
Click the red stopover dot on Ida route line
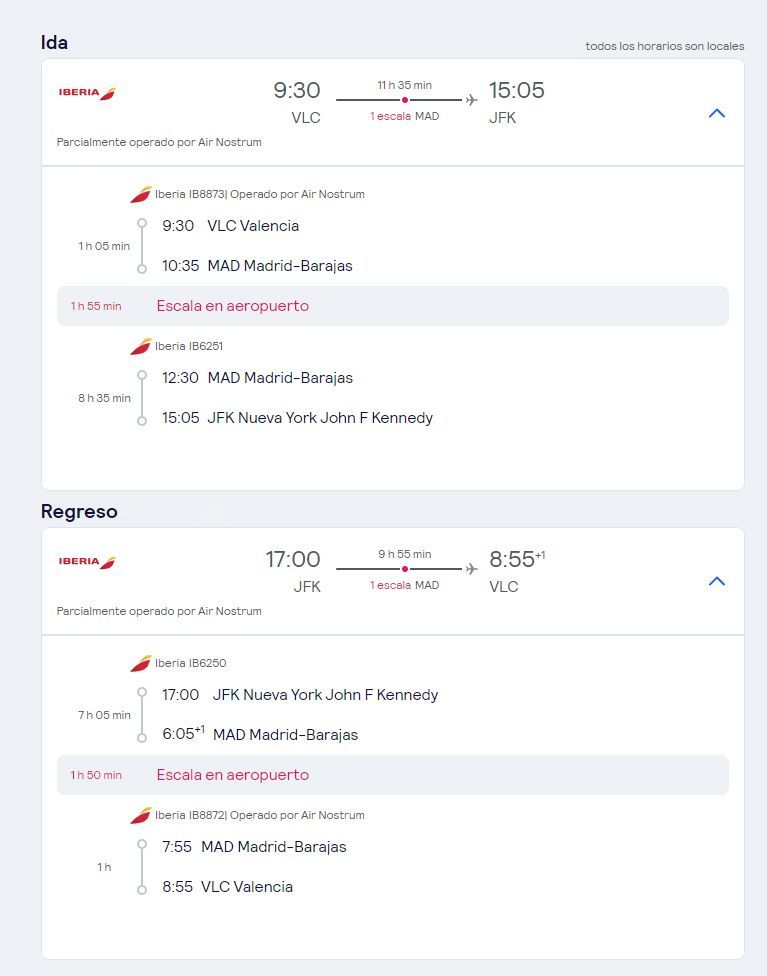tap(405, 100)
